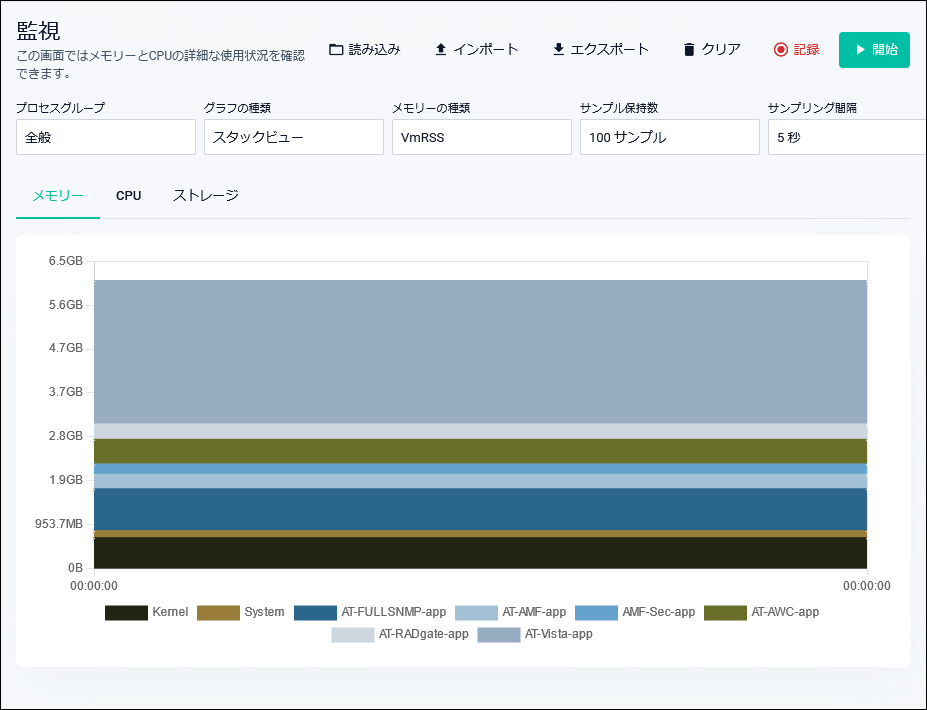
Task: Click the 読み込み label
Action: [374, 50]
